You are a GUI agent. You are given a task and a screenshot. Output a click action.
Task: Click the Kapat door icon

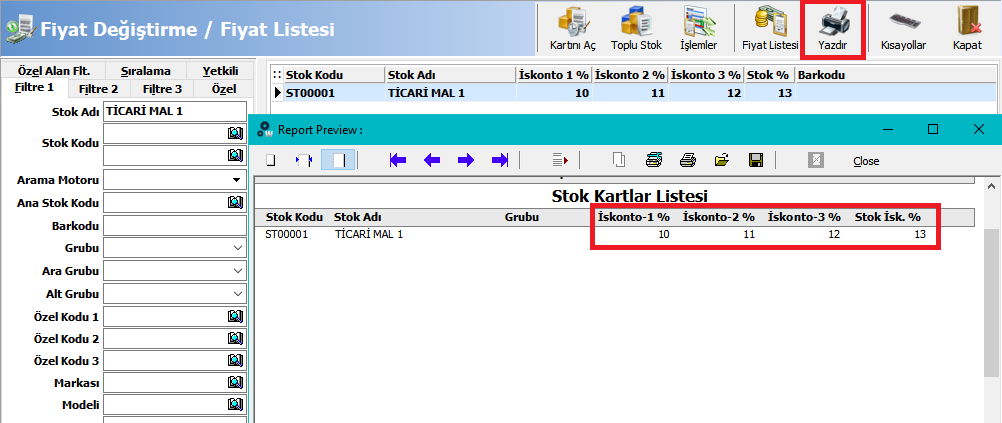click(967, 29)
